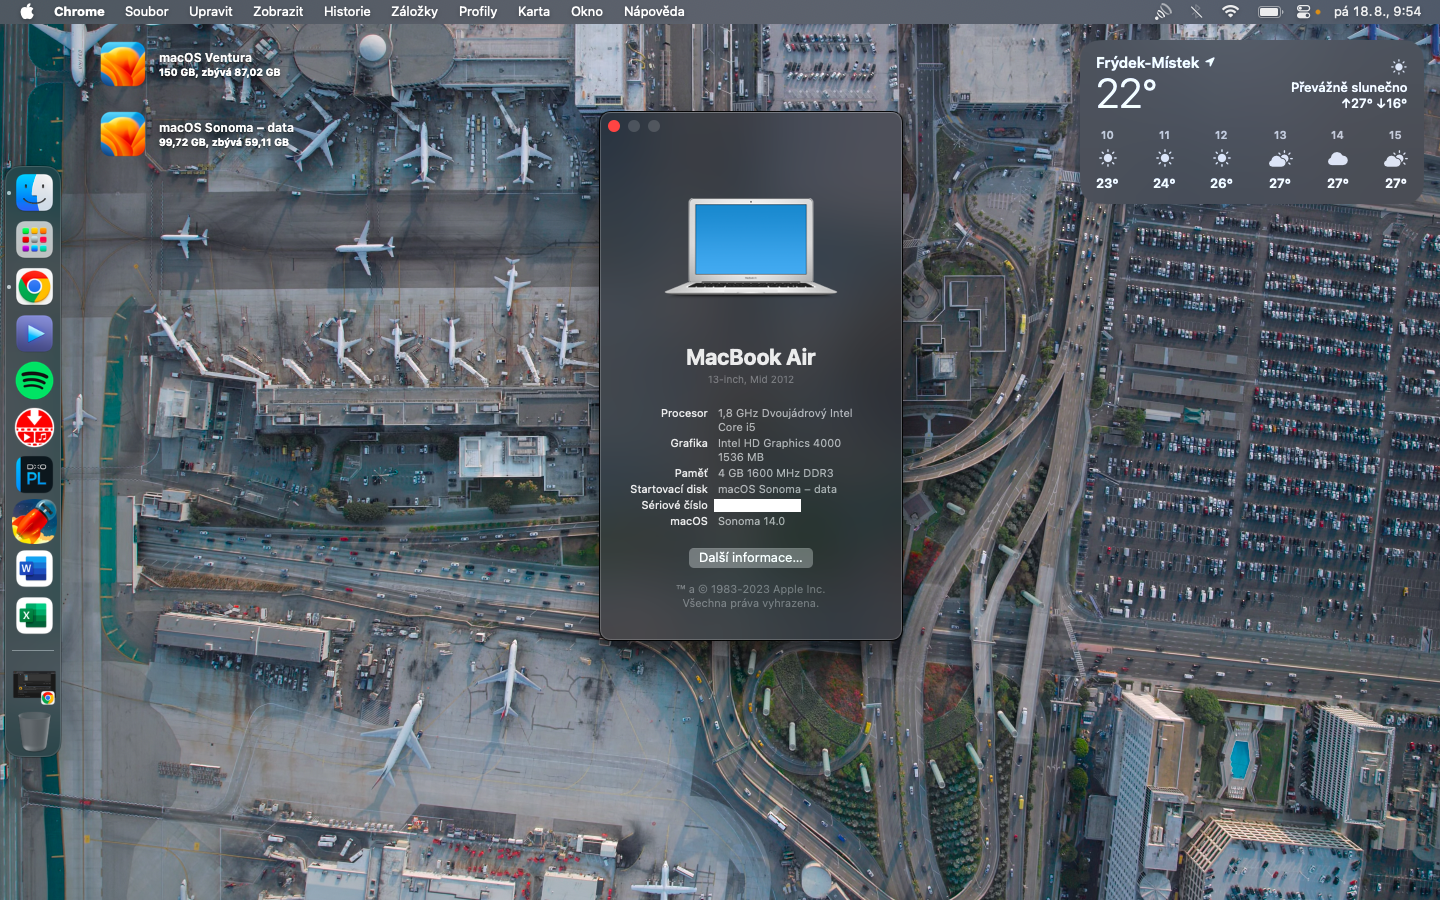The image size is (1440, 900).
Task: Open the Okno menu
Action: click(x=587, y=12)
